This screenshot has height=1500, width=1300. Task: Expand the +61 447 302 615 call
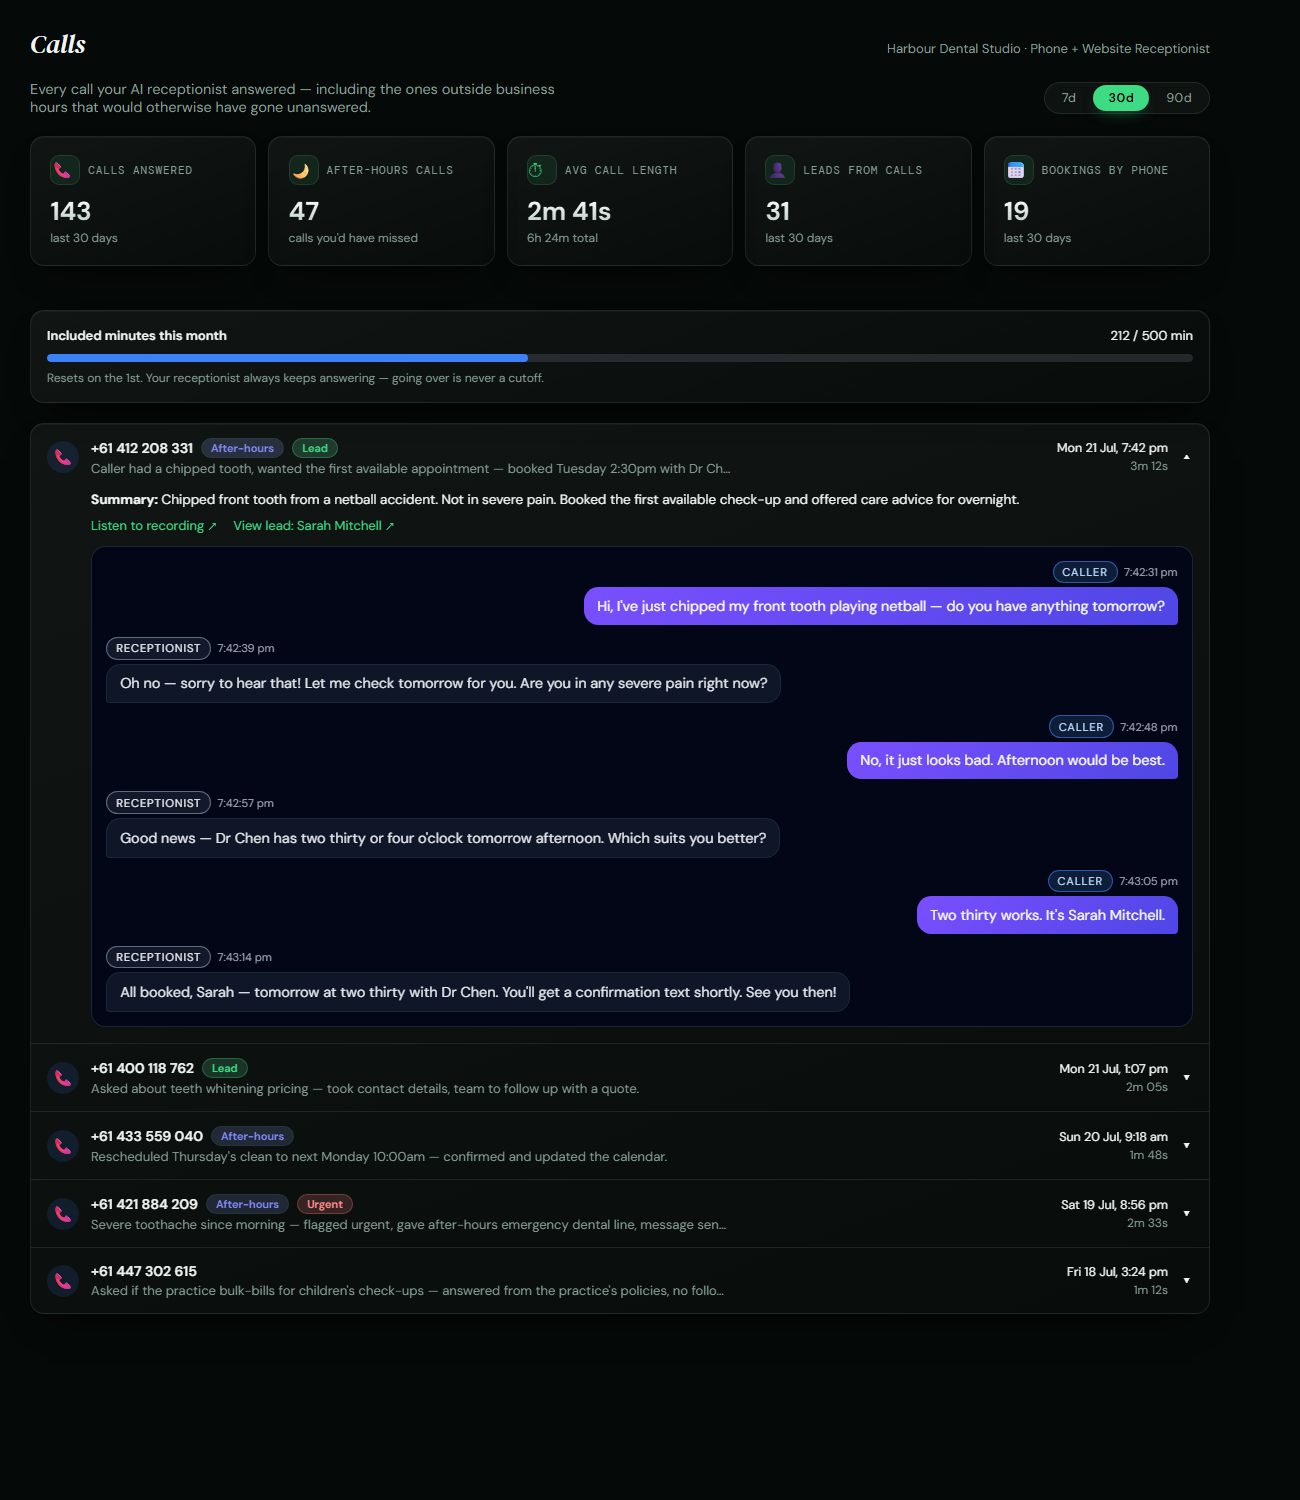pos(1187,1281)
